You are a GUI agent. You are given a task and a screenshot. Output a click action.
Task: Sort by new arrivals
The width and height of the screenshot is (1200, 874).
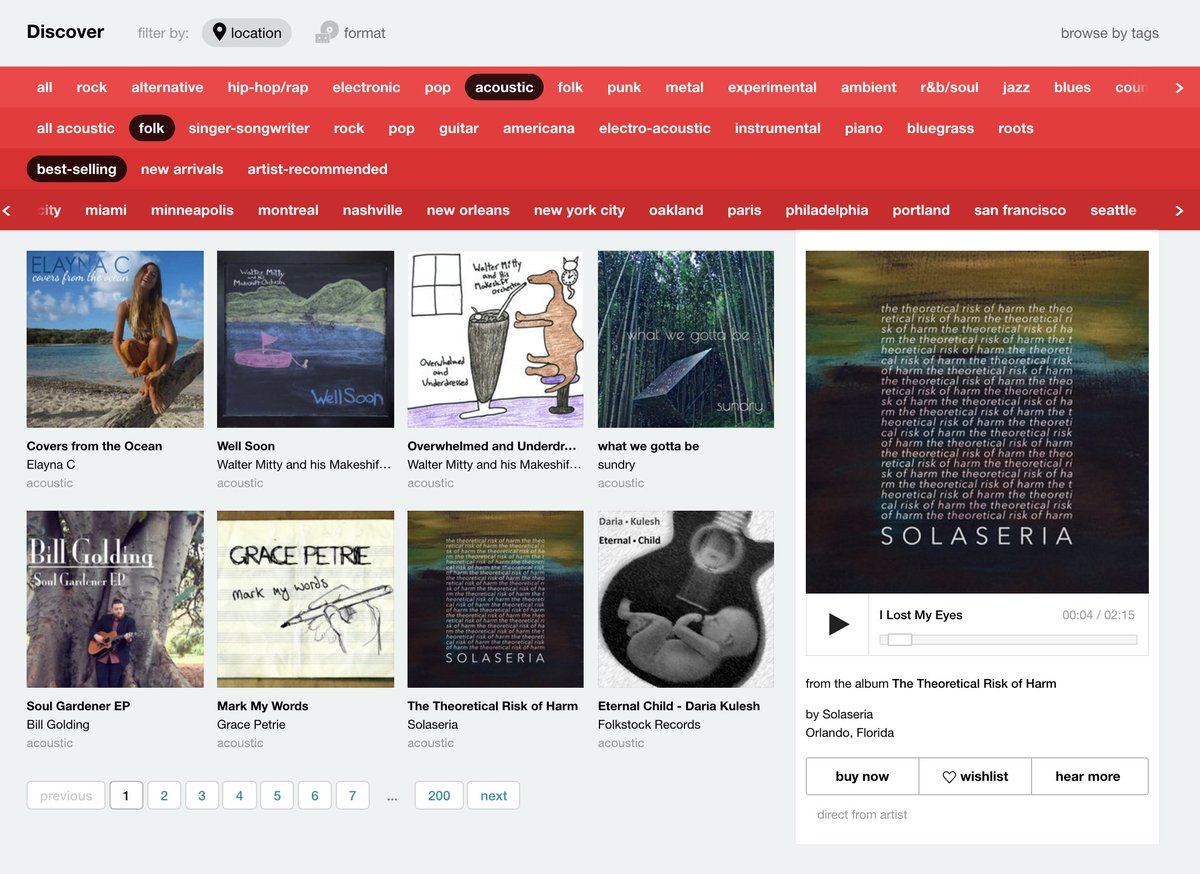point(182,169)
